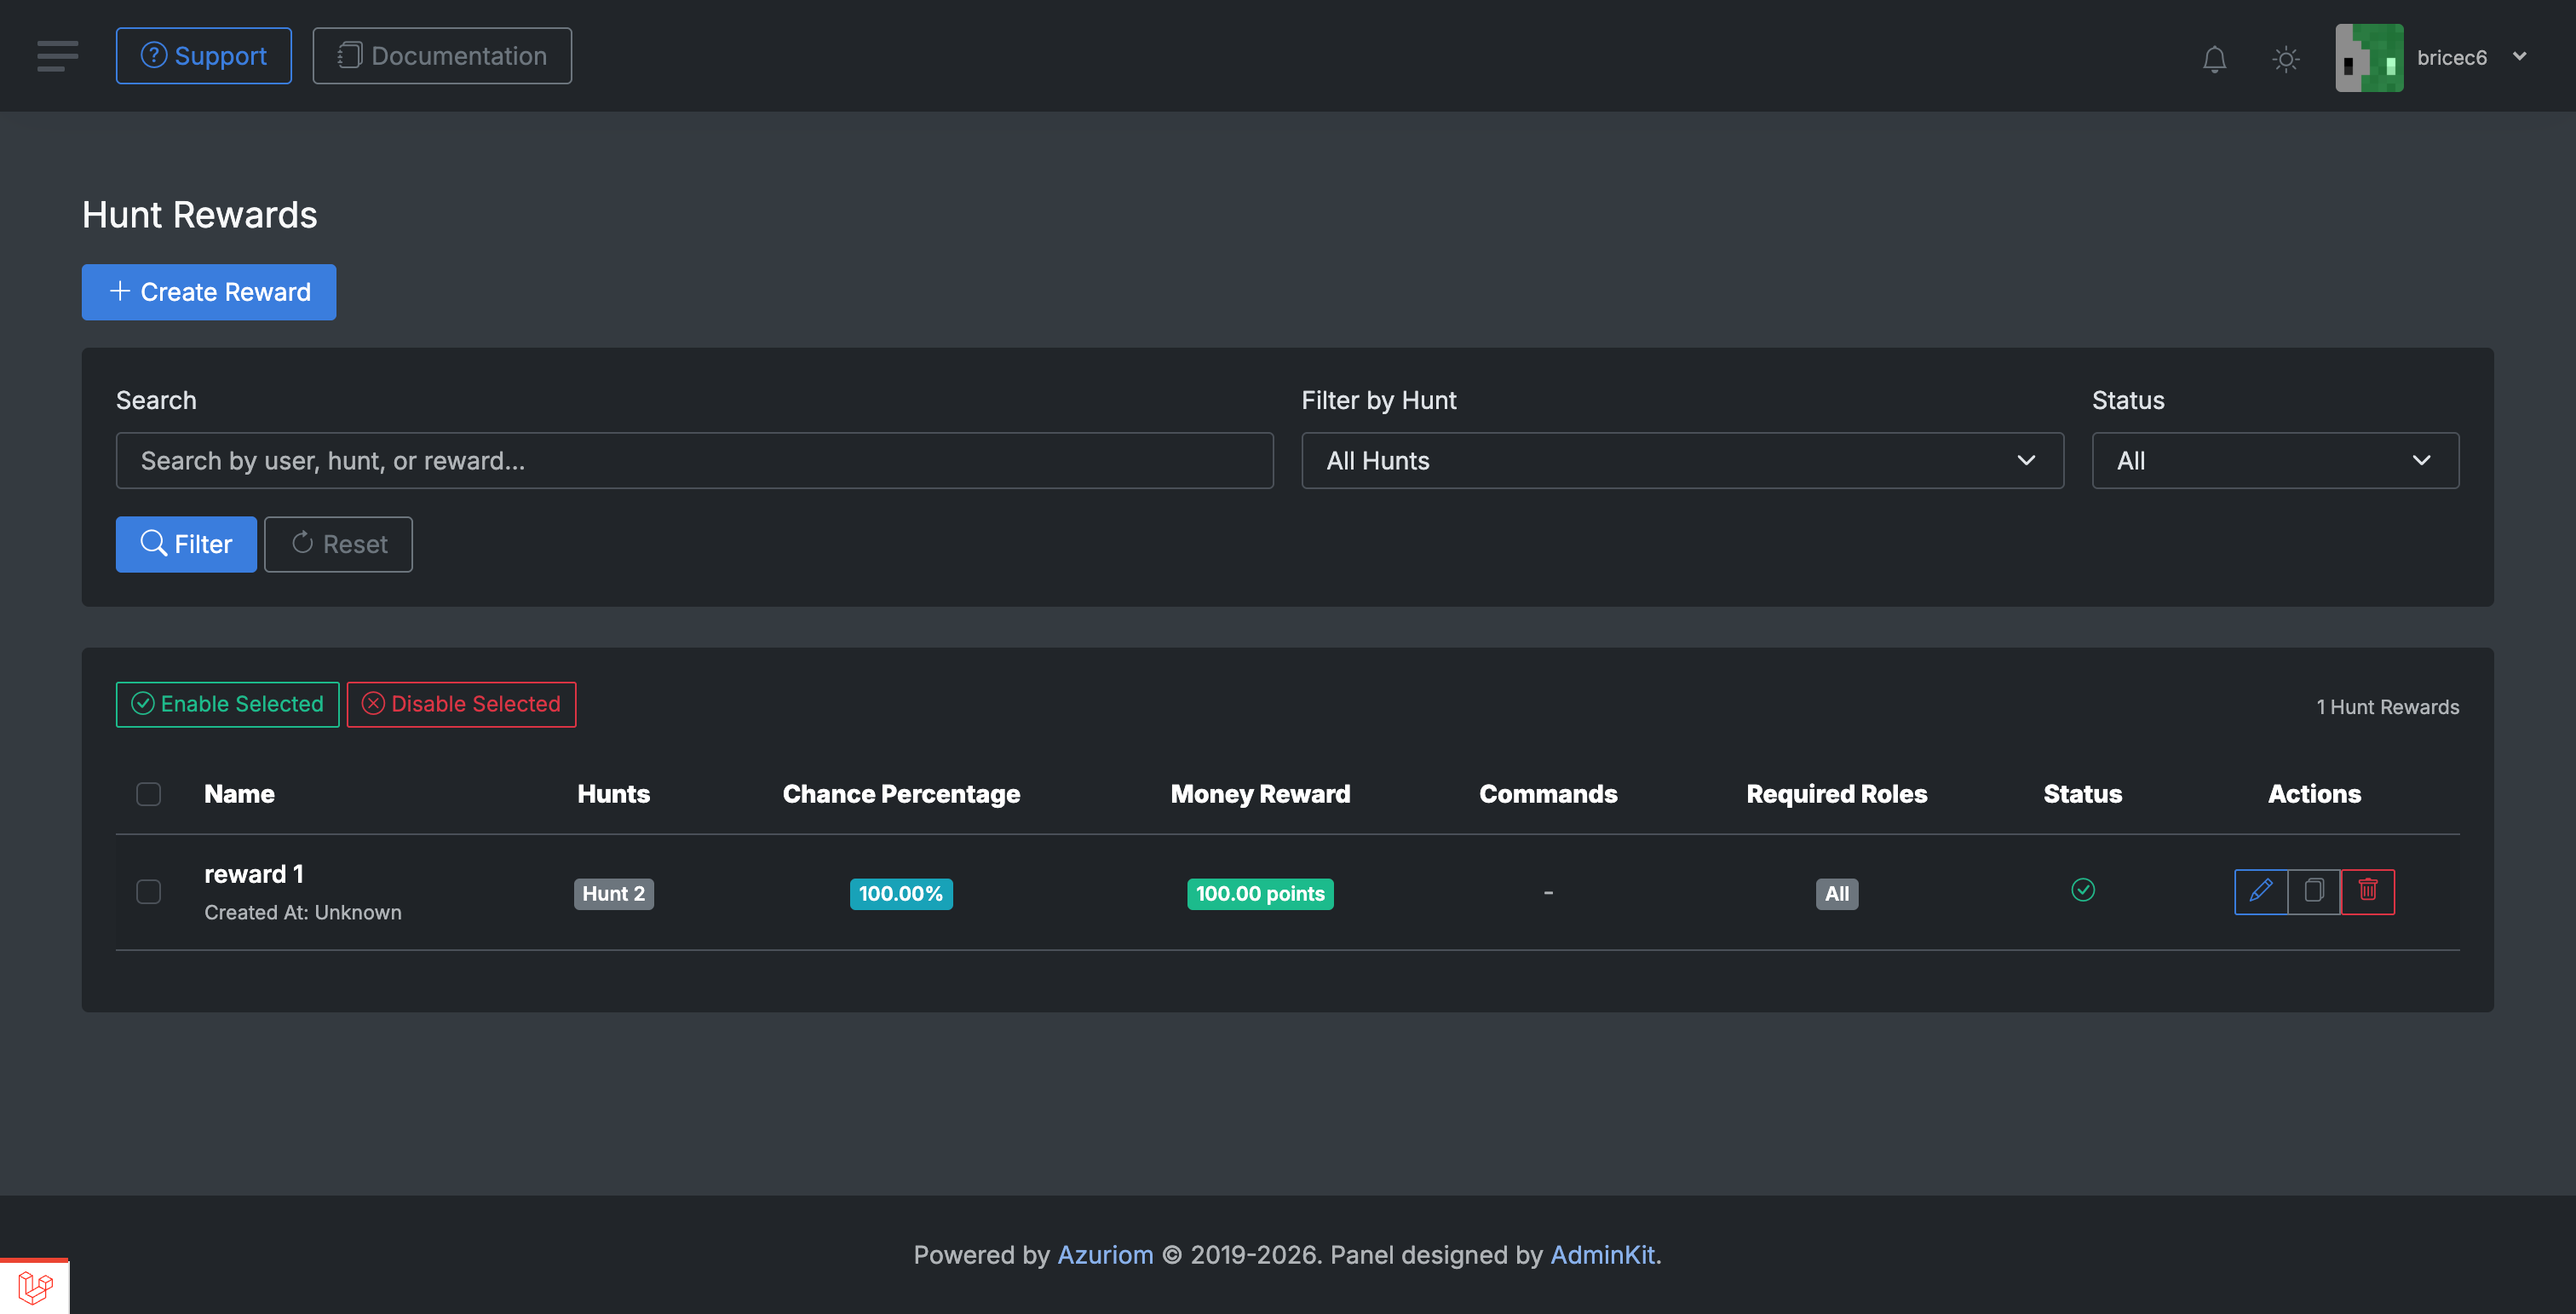2576x1314 pixels.
Task: Click the green status check icon
Action: pos(2082,890)
